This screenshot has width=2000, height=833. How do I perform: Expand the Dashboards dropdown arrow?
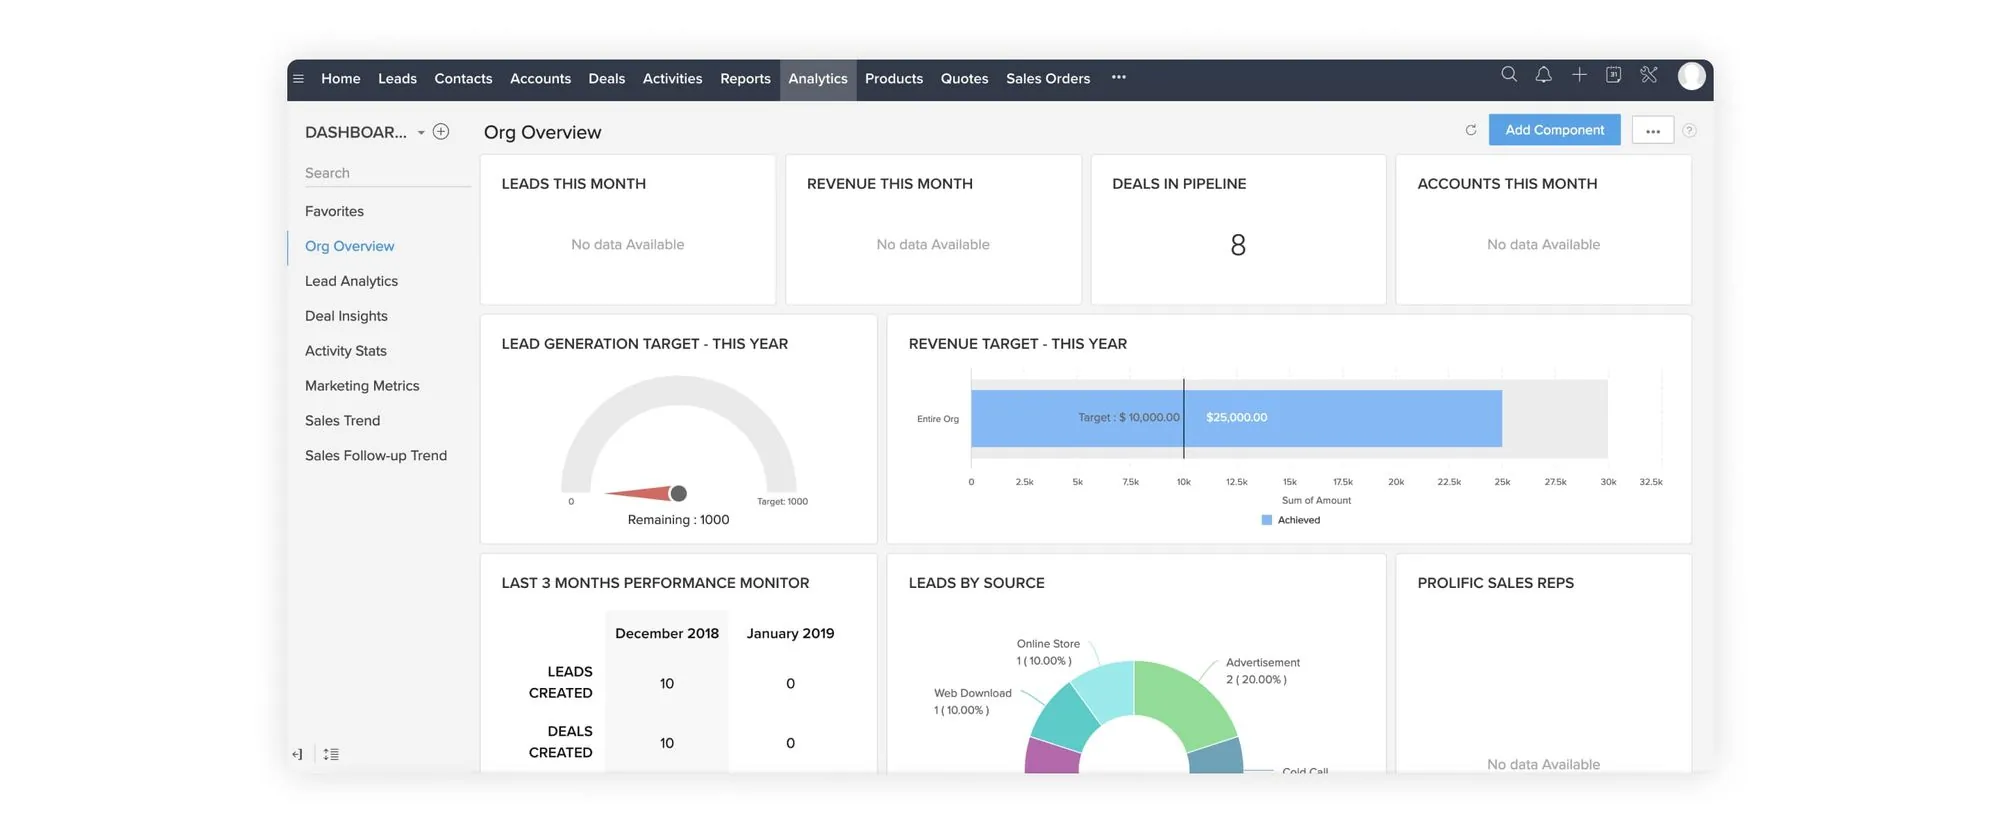click(x=421, y=133)
